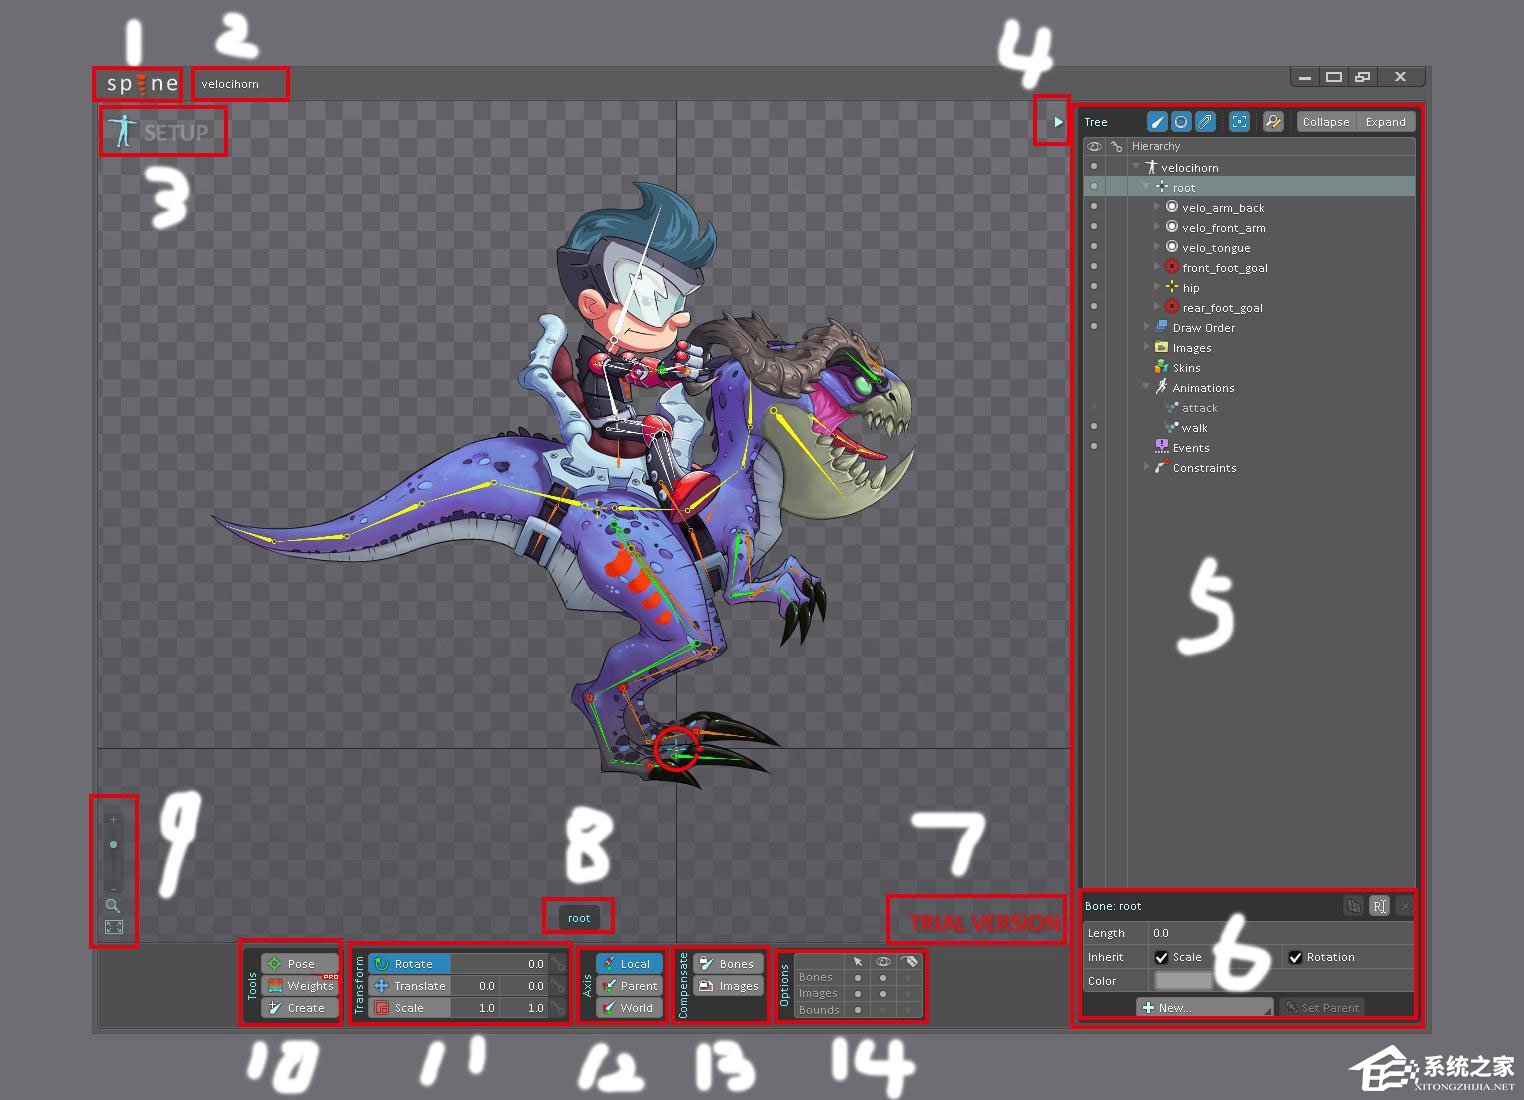Screen dimensions: 1524x1100
Task: Expand the velo_arm_back bone node
Action: (x=1157, y=207)
